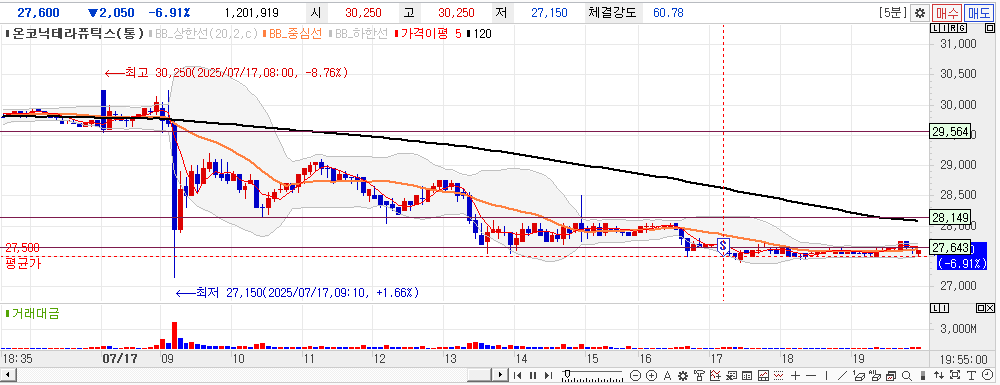Click the chart format tool icon

point(699,375)
